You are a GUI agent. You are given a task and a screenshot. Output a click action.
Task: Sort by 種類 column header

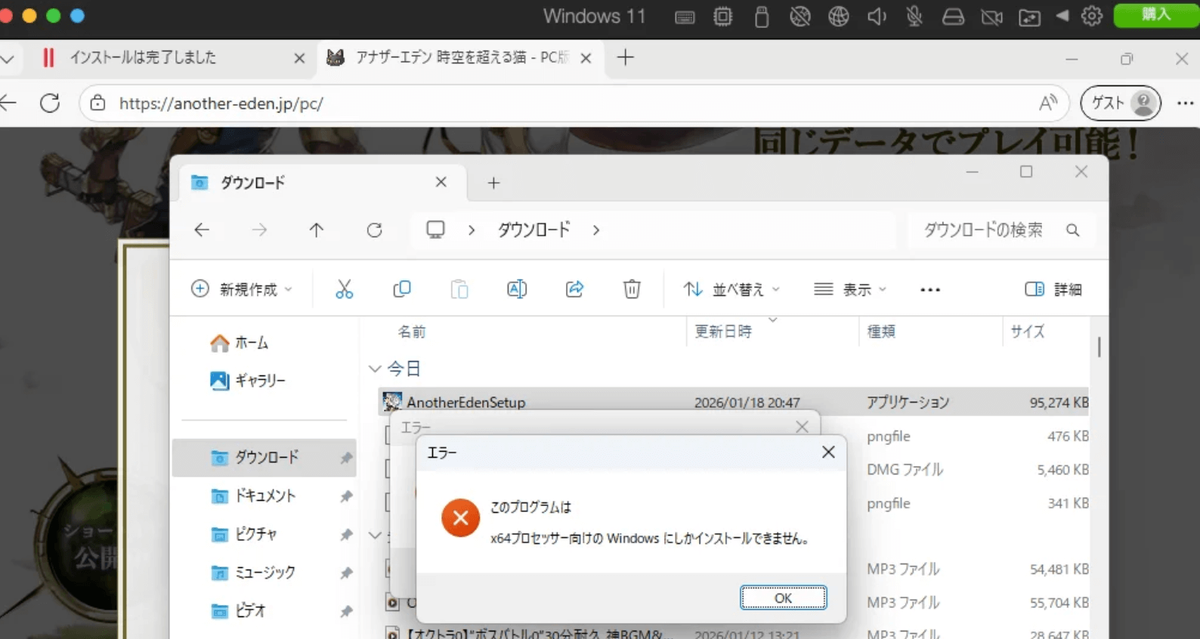point(881,332)
